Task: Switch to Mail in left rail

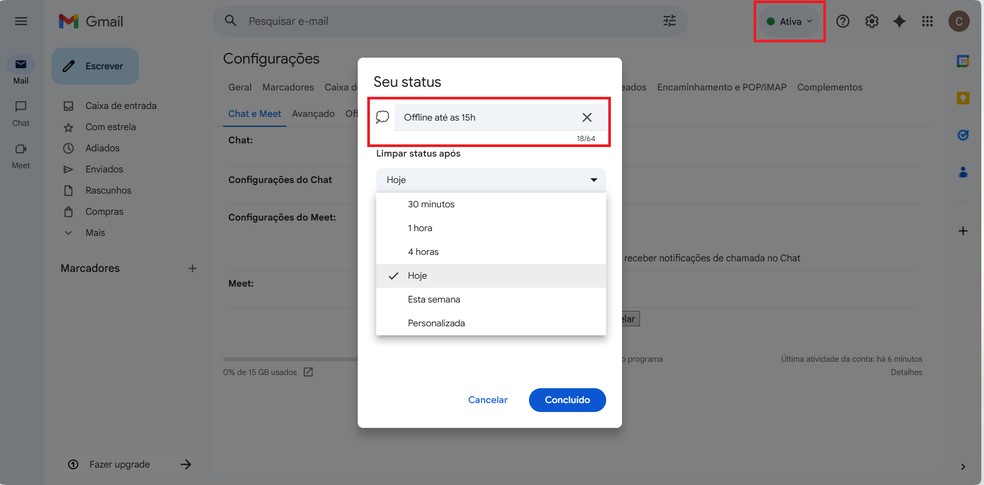Action: coord(21,70)
